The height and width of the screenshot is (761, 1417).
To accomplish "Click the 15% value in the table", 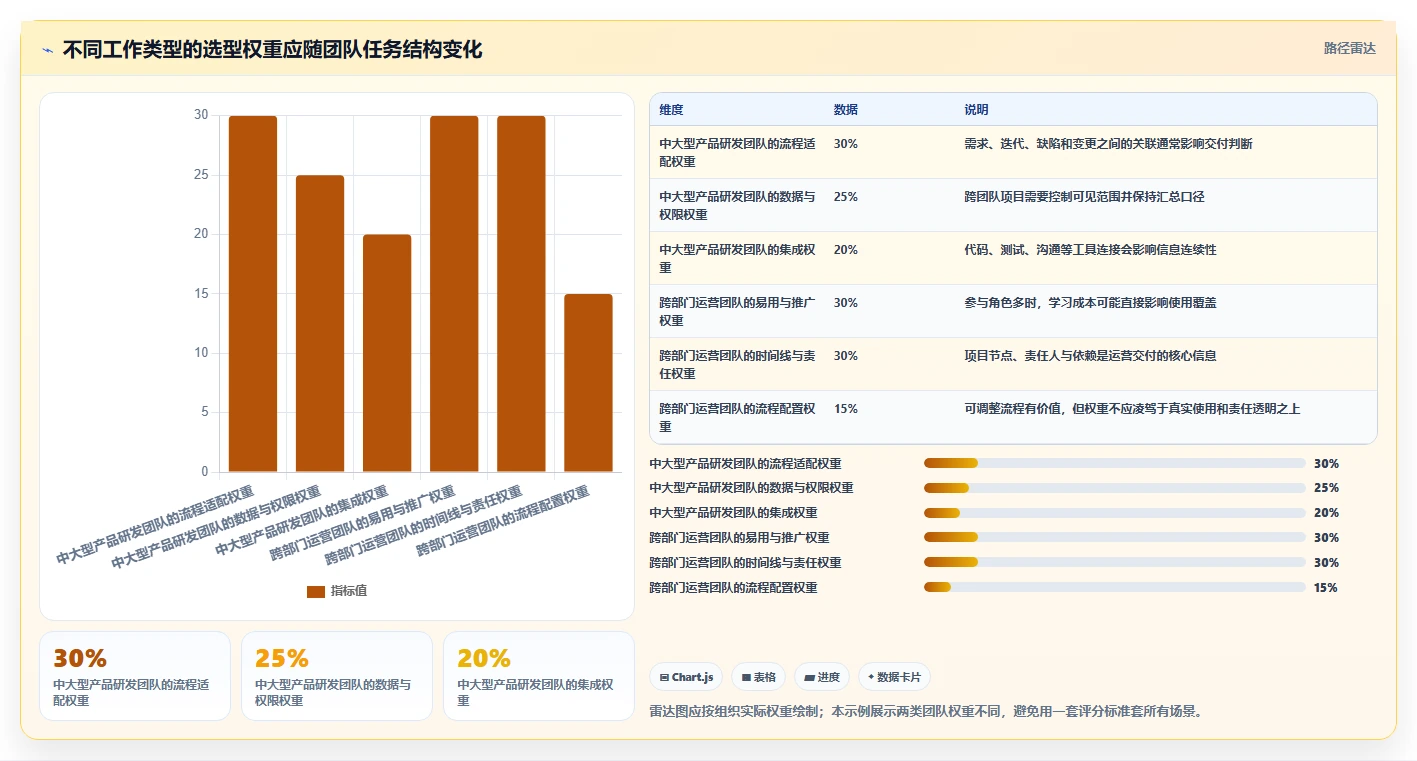I will tap(846, 409).
